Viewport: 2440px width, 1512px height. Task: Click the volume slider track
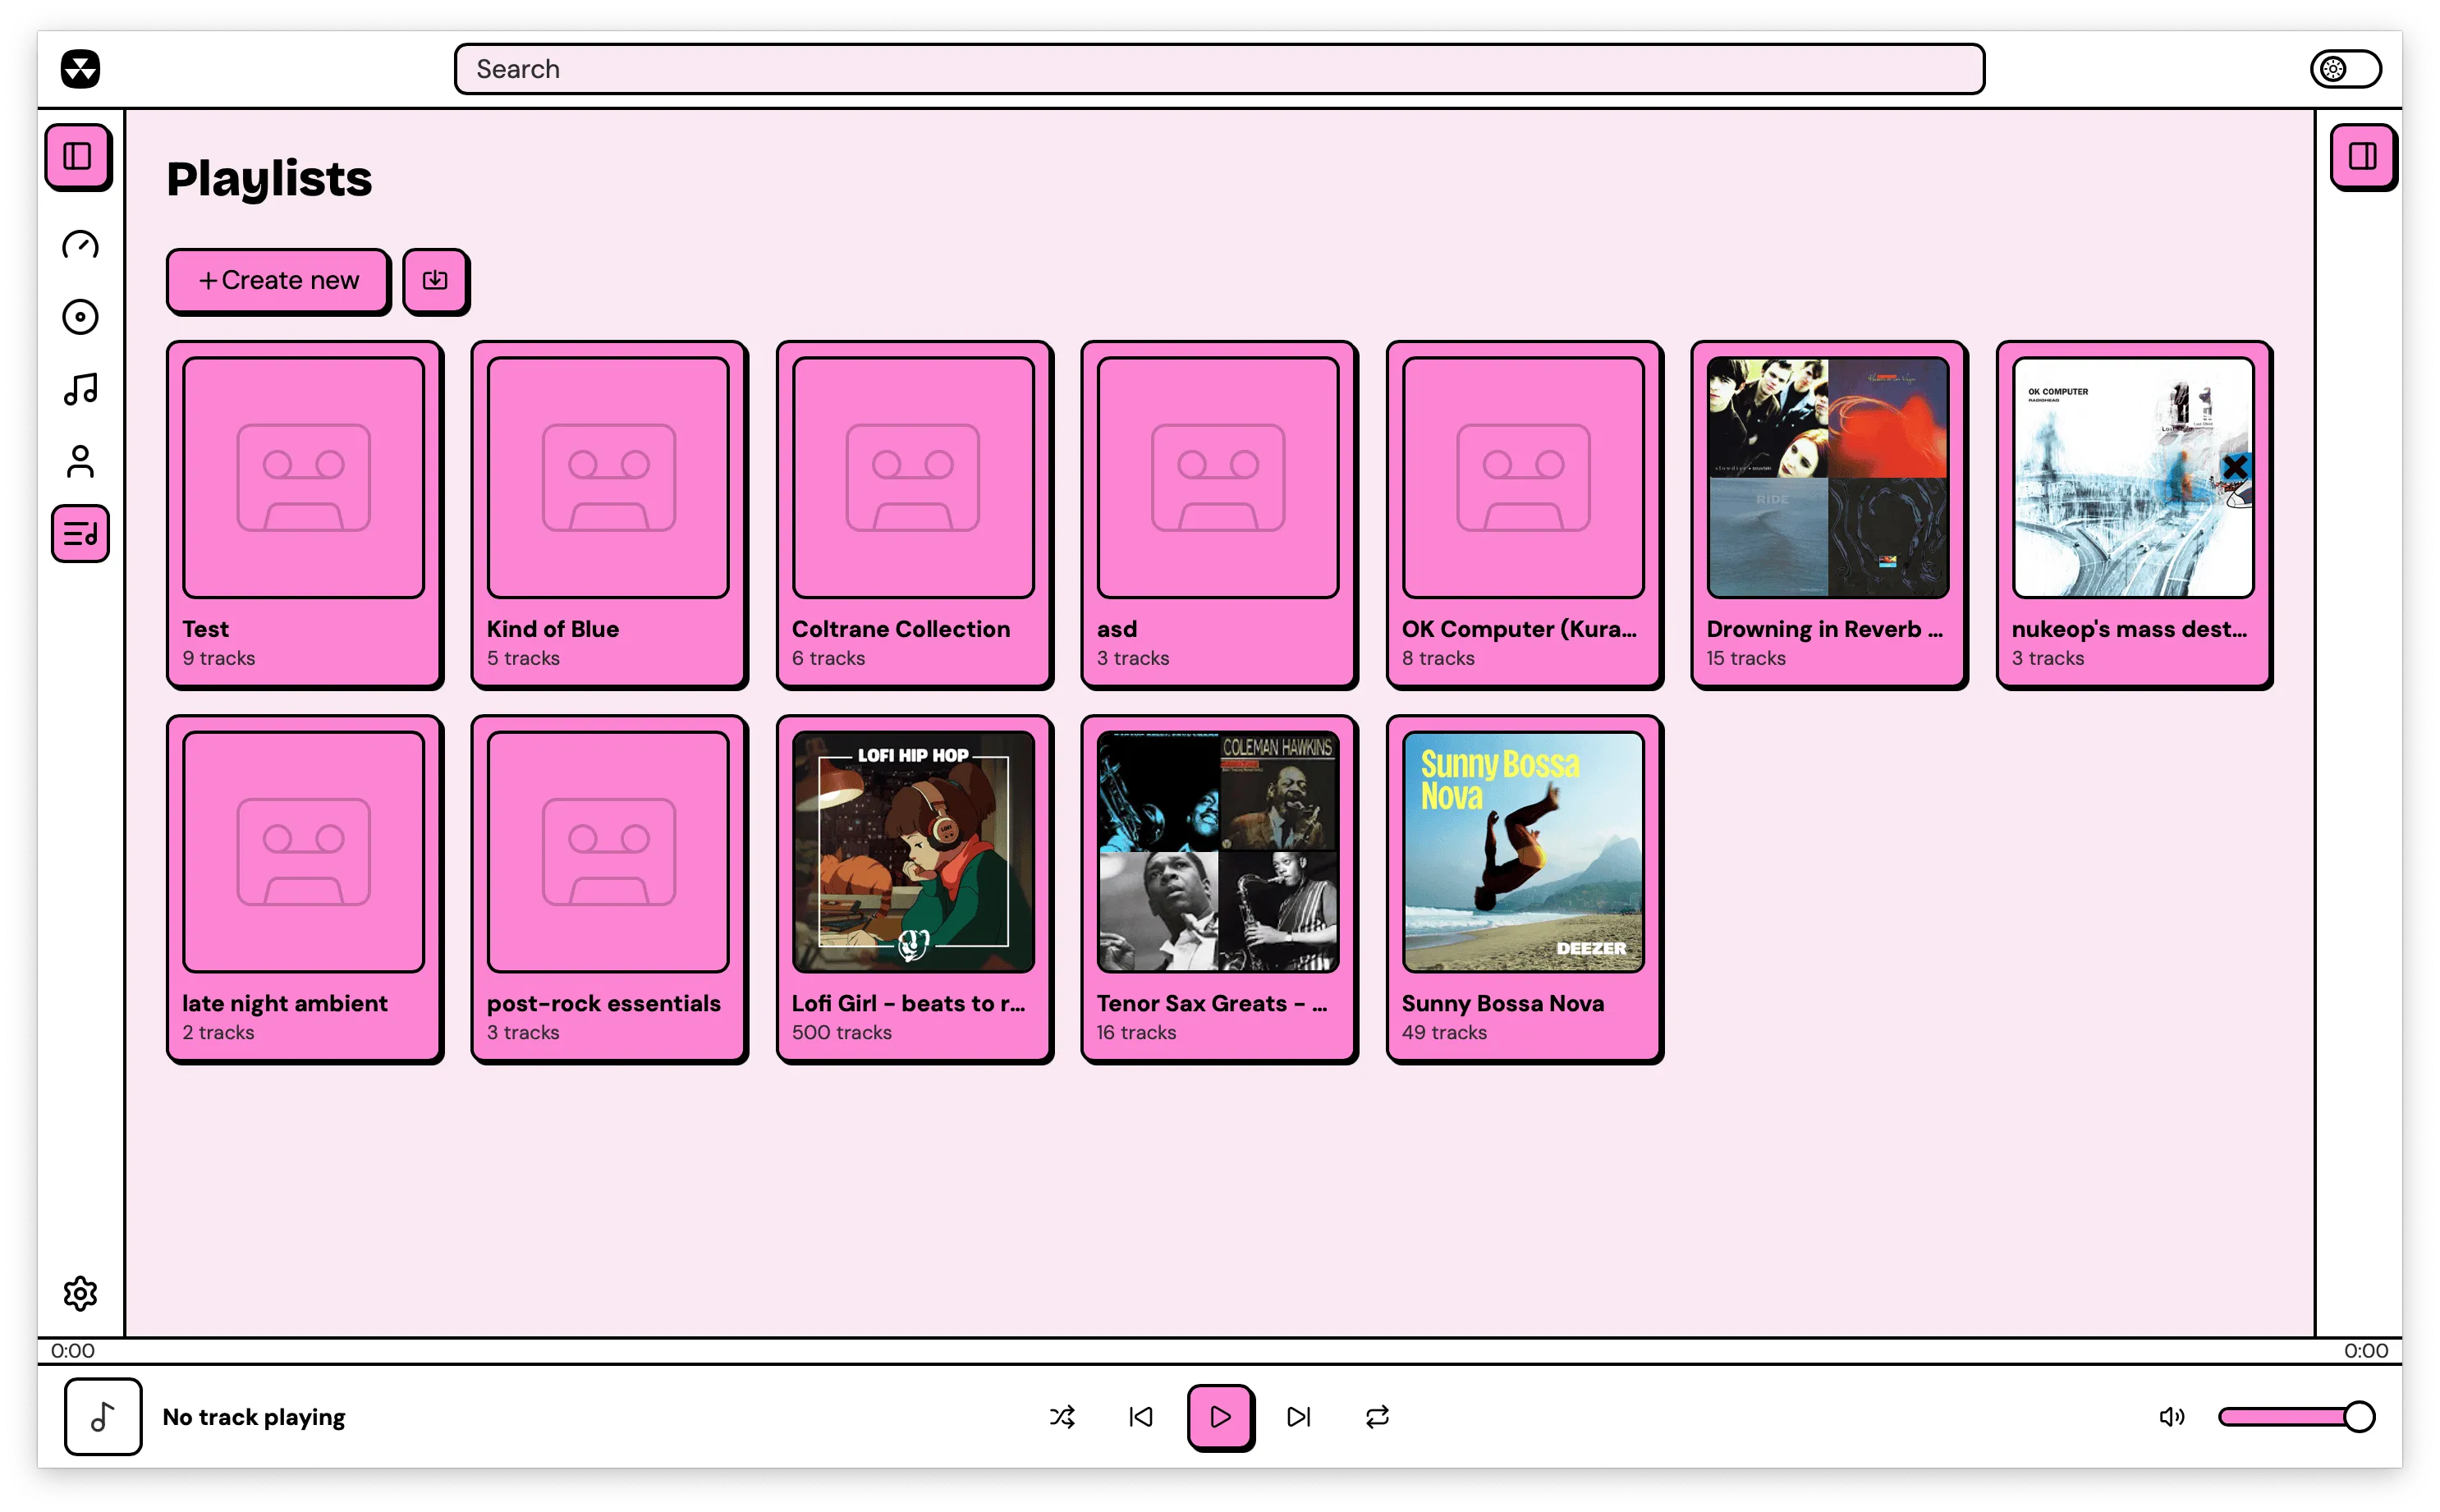click(2285, 1416)
